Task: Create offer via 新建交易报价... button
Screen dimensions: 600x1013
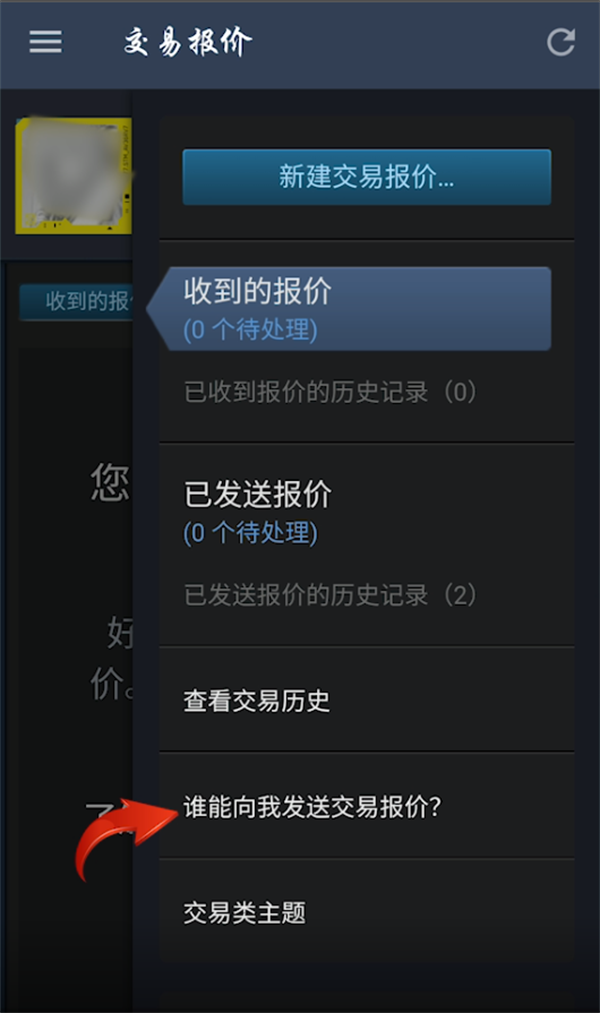Action: coord(367,177)
